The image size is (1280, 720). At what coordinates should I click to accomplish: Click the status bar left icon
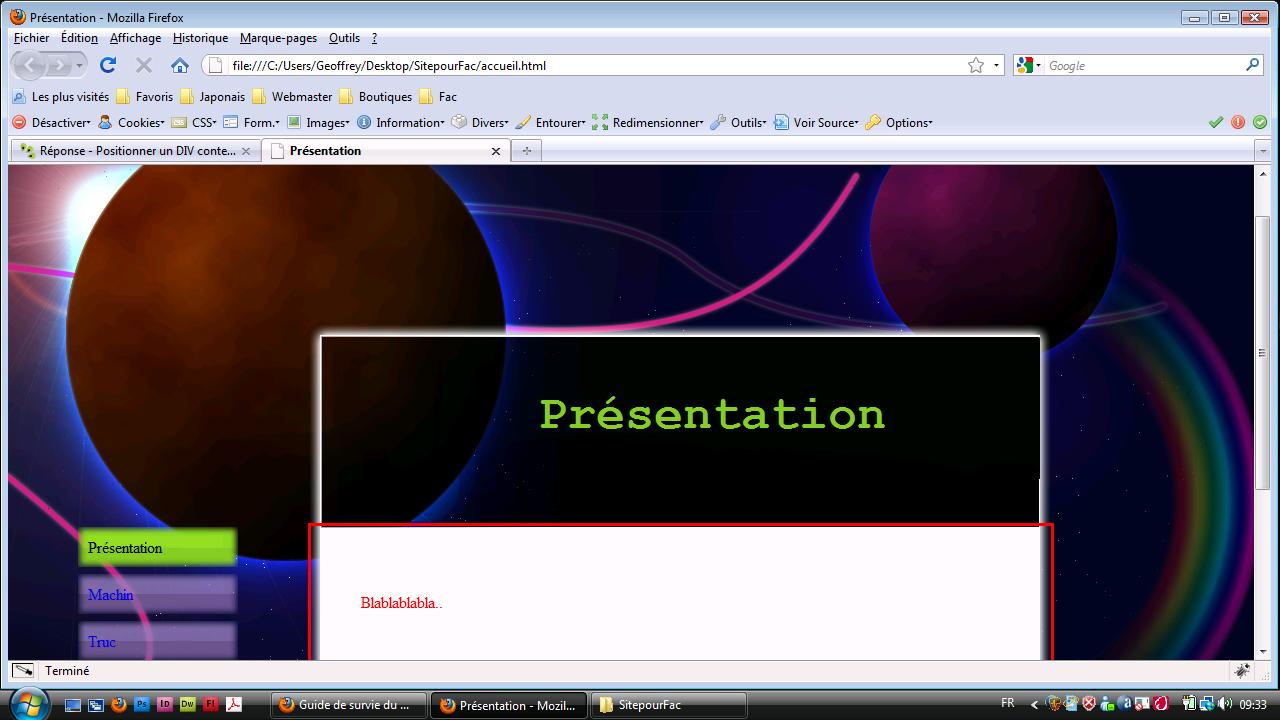click(x=23, y=671)
